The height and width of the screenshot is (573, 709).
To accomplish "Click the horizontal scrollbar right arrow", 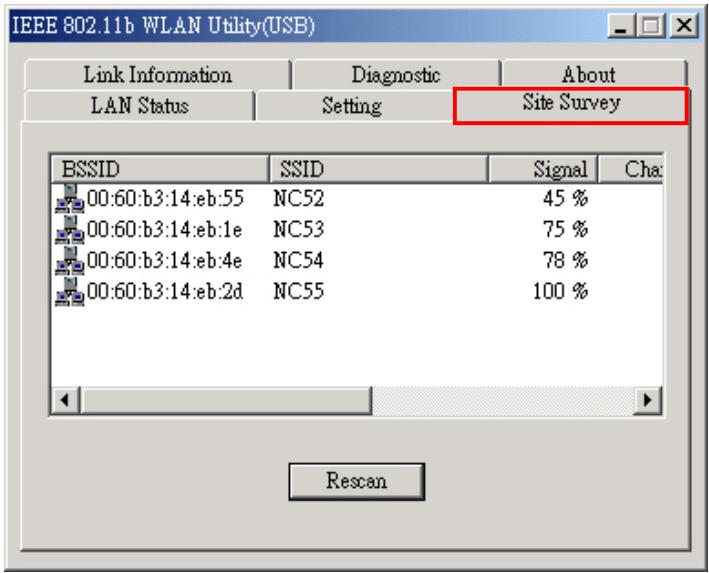I will tap(648, 400).
